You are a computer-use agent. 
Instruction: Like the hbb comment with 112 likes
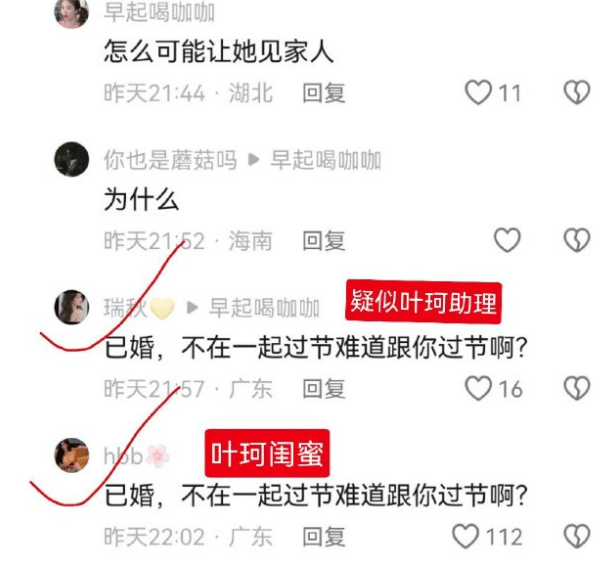[x=466, y=536]
